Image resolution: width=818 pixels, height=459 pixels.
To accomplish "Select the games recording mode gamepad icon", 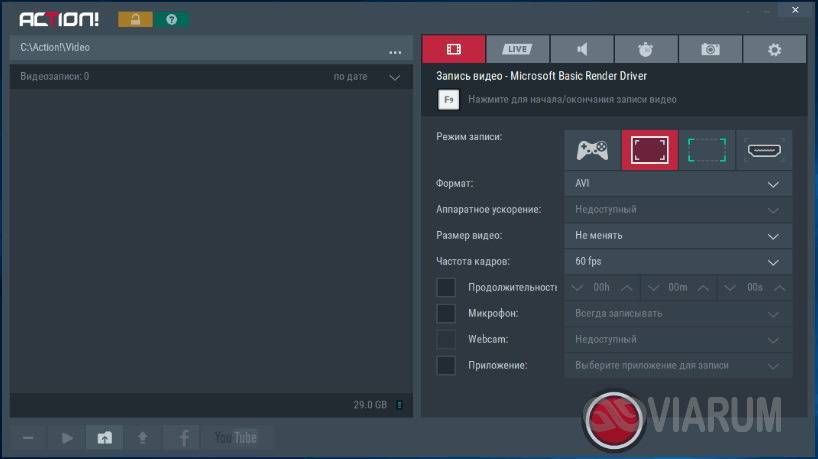I will pos(592,150).
